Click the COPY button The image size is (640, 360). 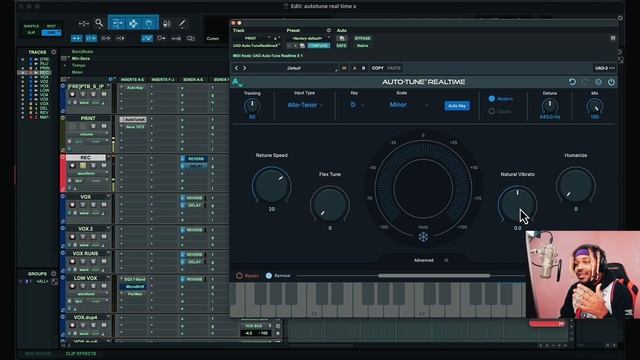click(x=378, y=68)
